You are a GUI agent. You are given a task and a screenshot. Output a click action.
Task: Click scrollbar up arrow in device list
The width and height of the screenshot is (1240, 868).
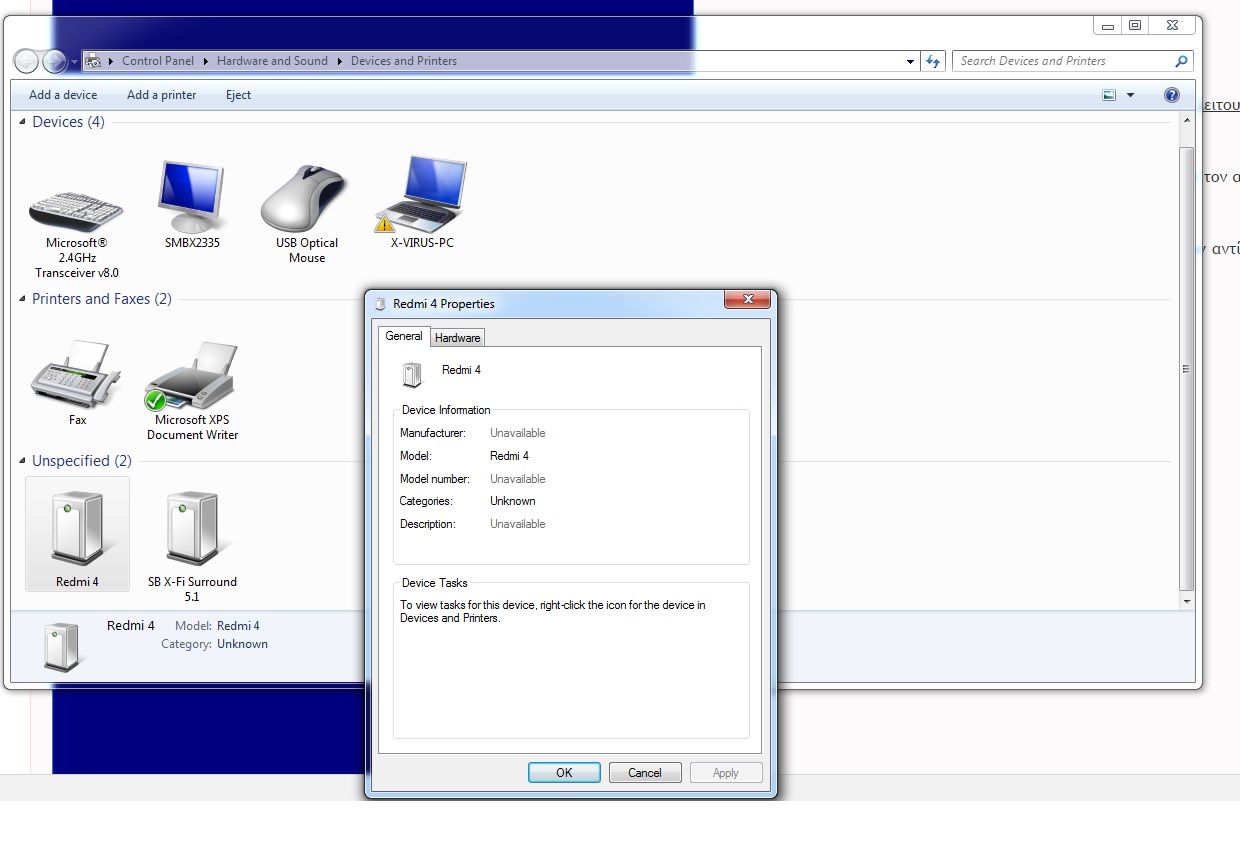coord(1187,122)
